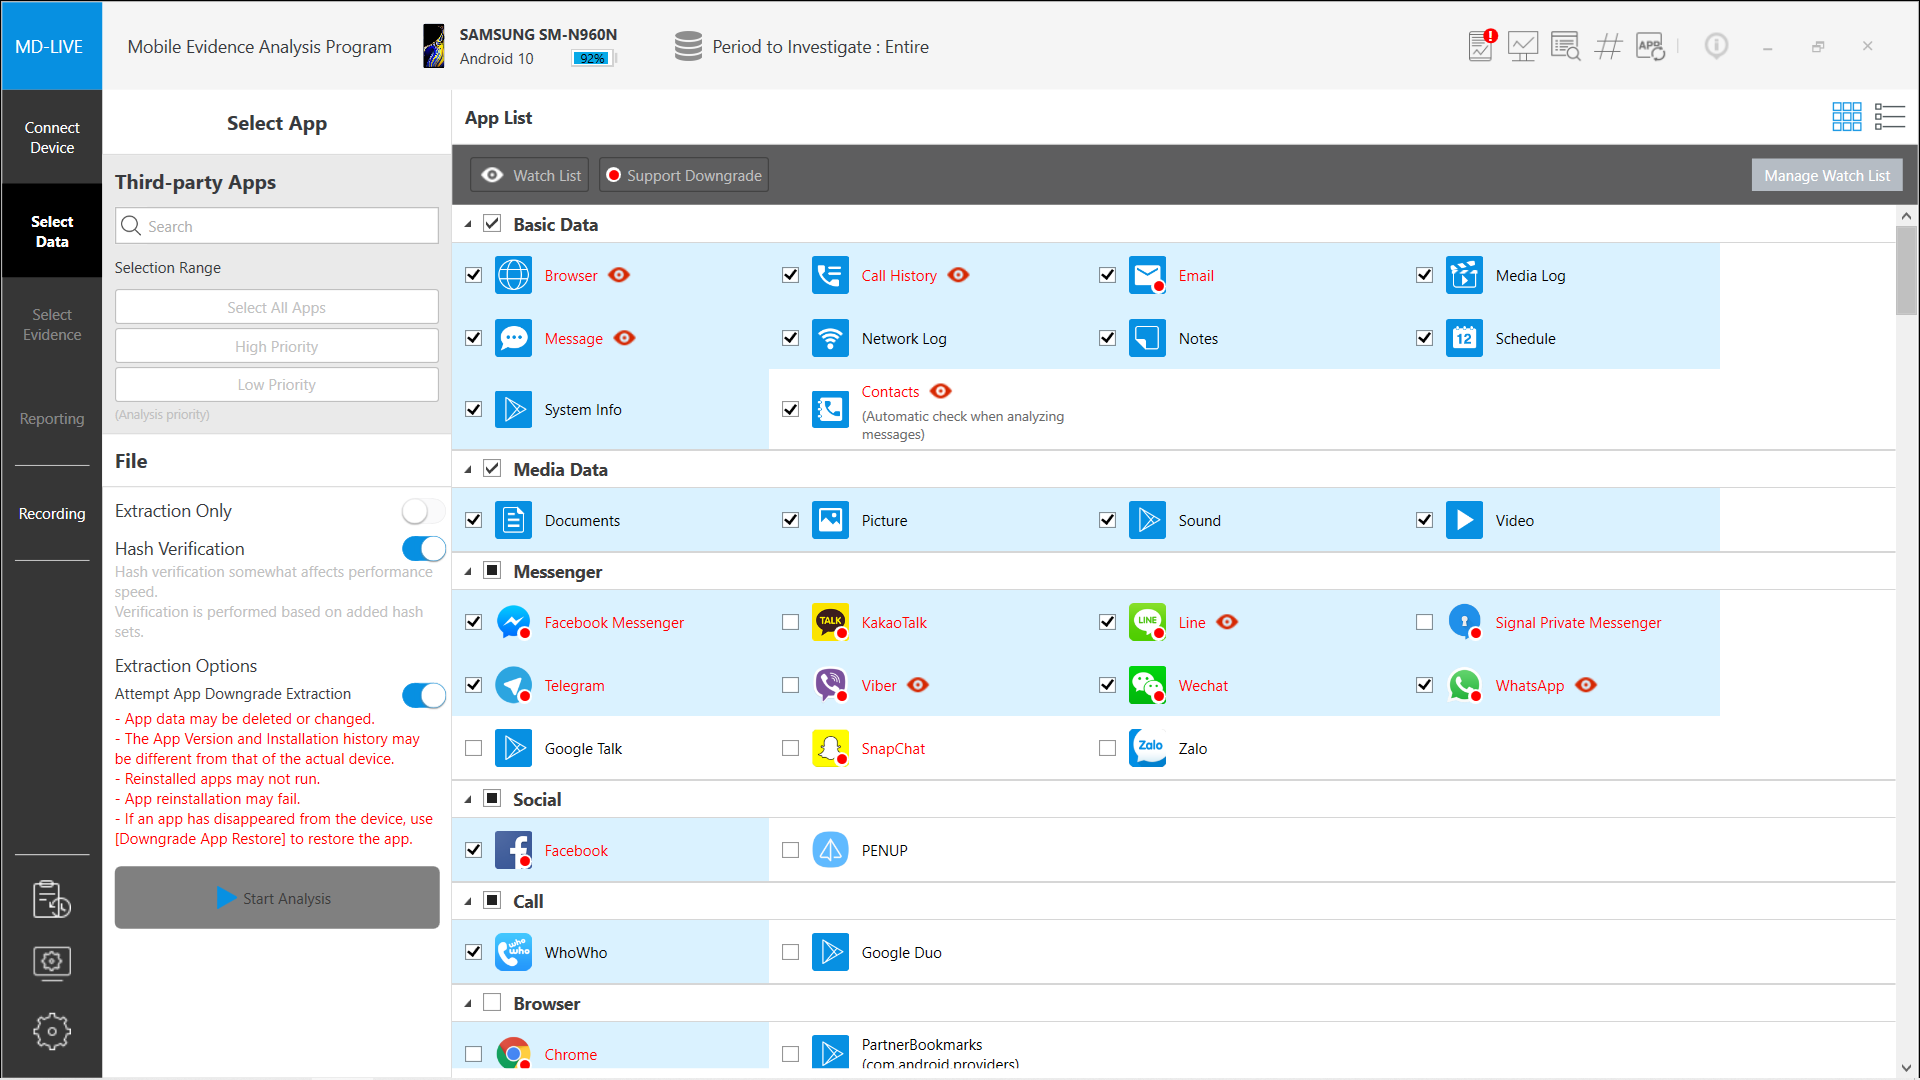Screen dimensions: 1920x1080
Task: Collapse the Browser category section
Action: coord(468,1004)
